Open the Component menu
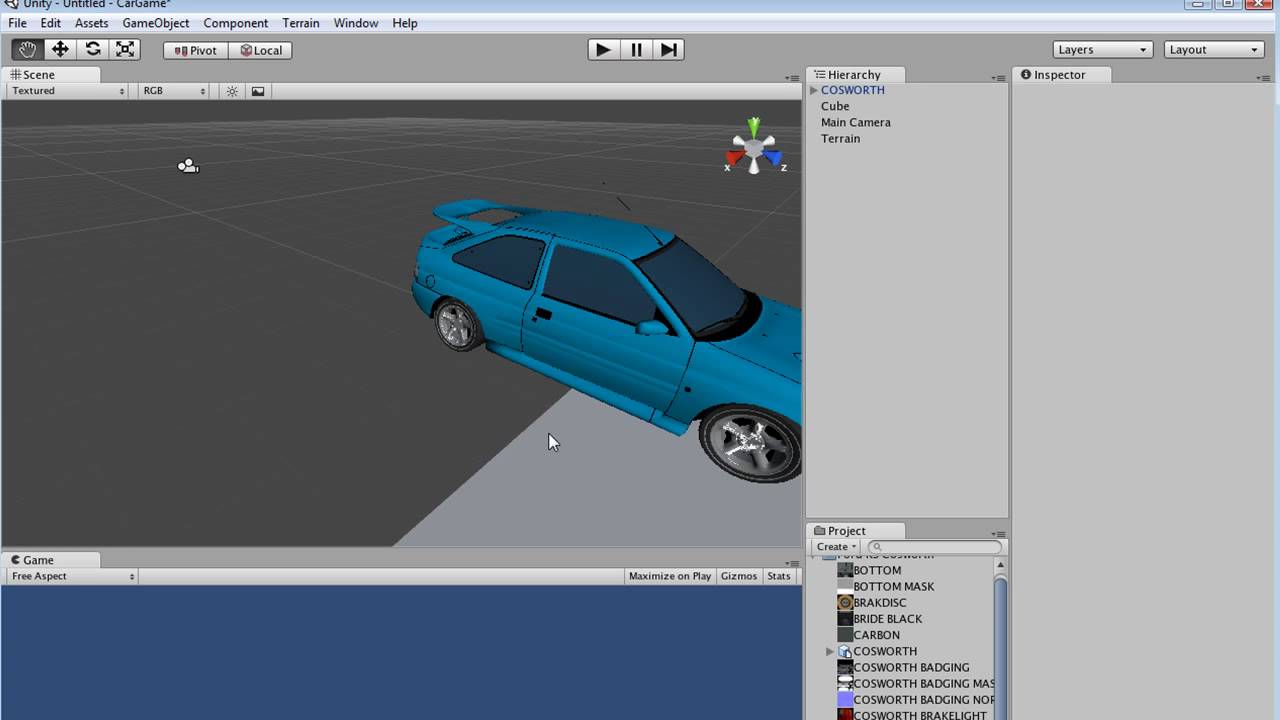This screenshot has width=1280, height=720. point(236,23)
